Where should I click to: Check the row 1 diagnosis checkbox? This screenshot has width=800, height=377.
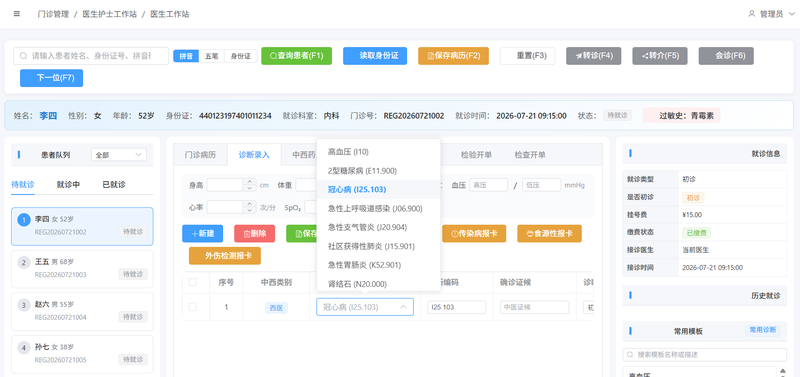click(x=193, y=307)
